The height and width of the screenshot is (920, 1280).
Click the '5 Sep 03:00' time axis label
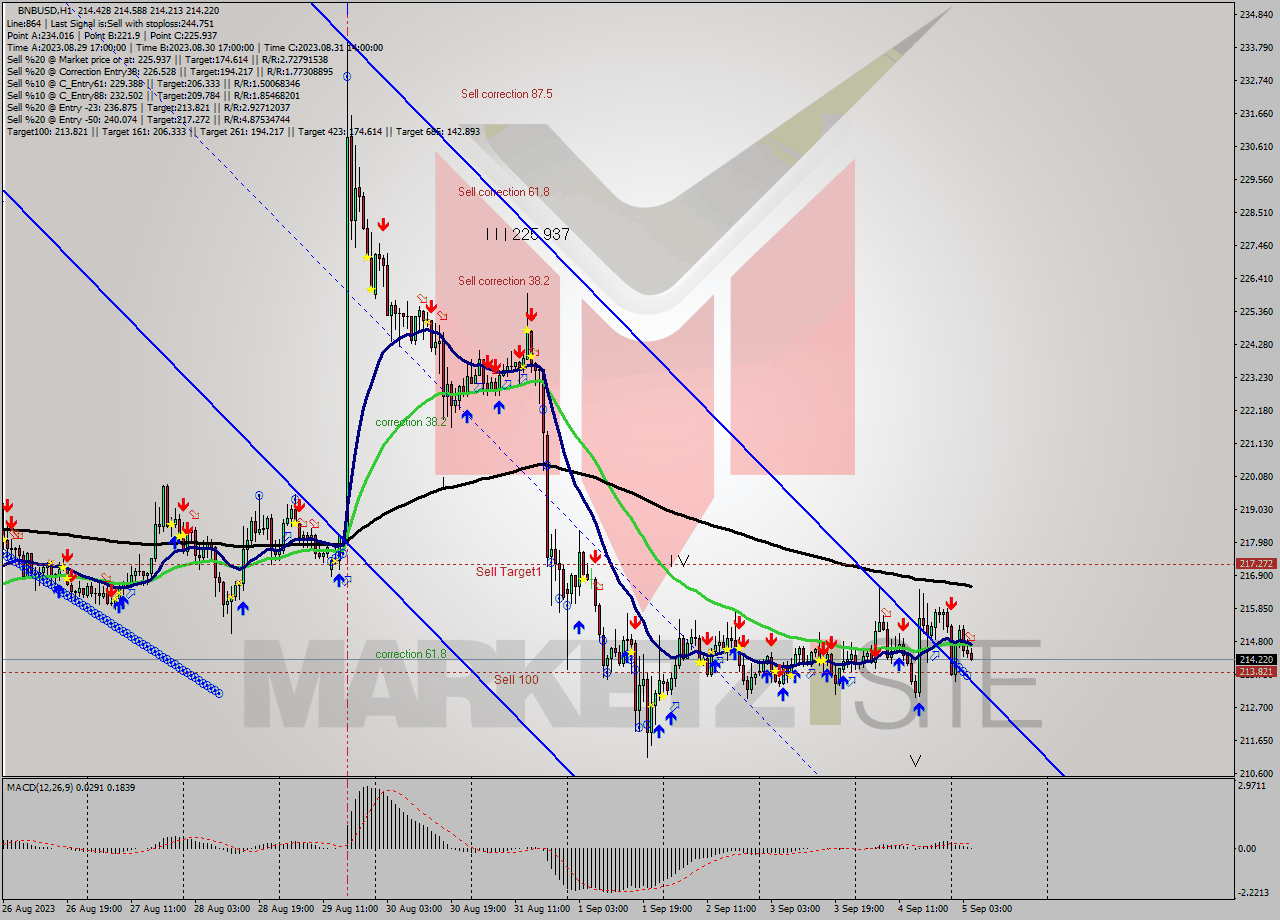pos(987,909)
